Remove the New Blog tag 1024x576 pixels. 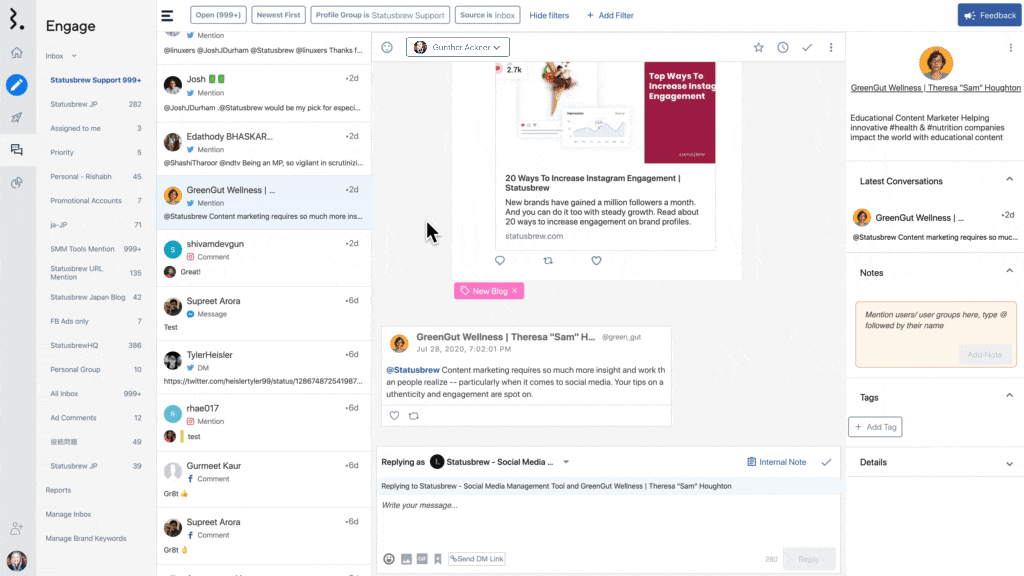tap(515, 291)
